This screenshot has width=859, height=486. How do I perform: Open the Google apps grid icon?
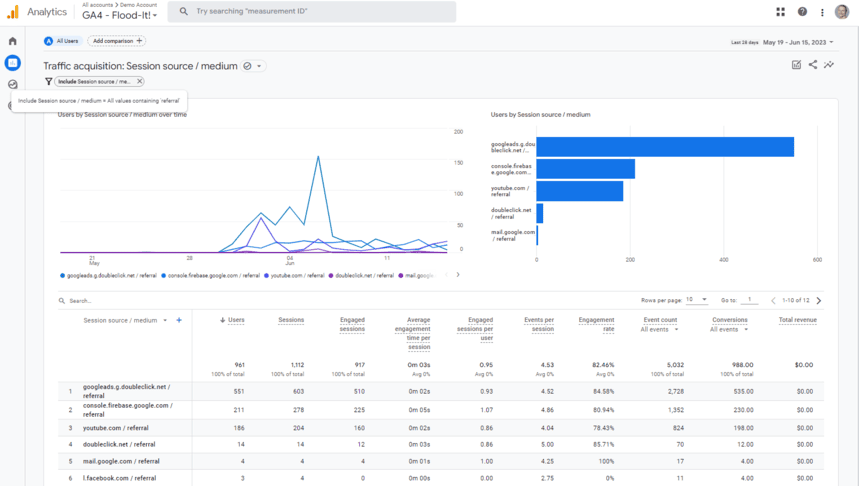[x=780, y=12]
